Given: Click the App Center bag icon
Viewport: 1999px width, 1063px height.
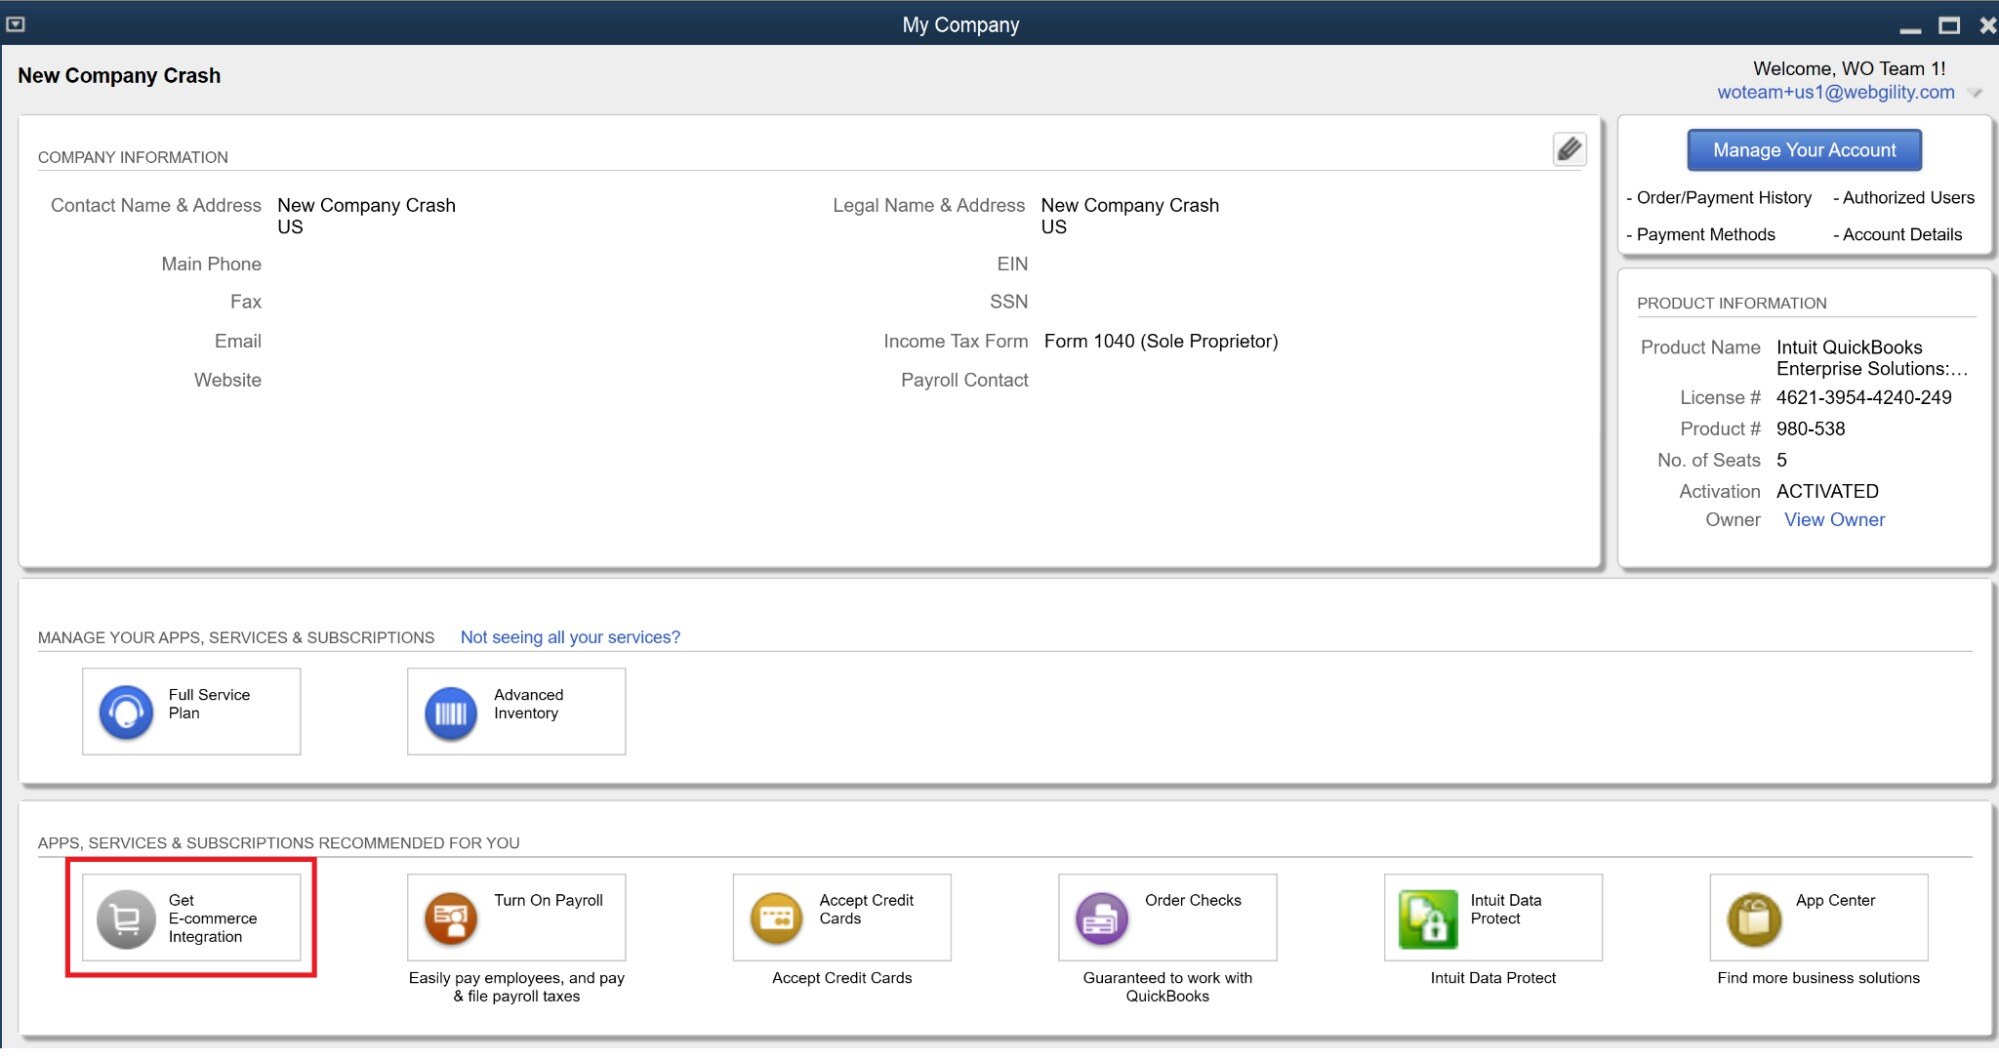Looking at the screenshot, I should click(1754, 918).
